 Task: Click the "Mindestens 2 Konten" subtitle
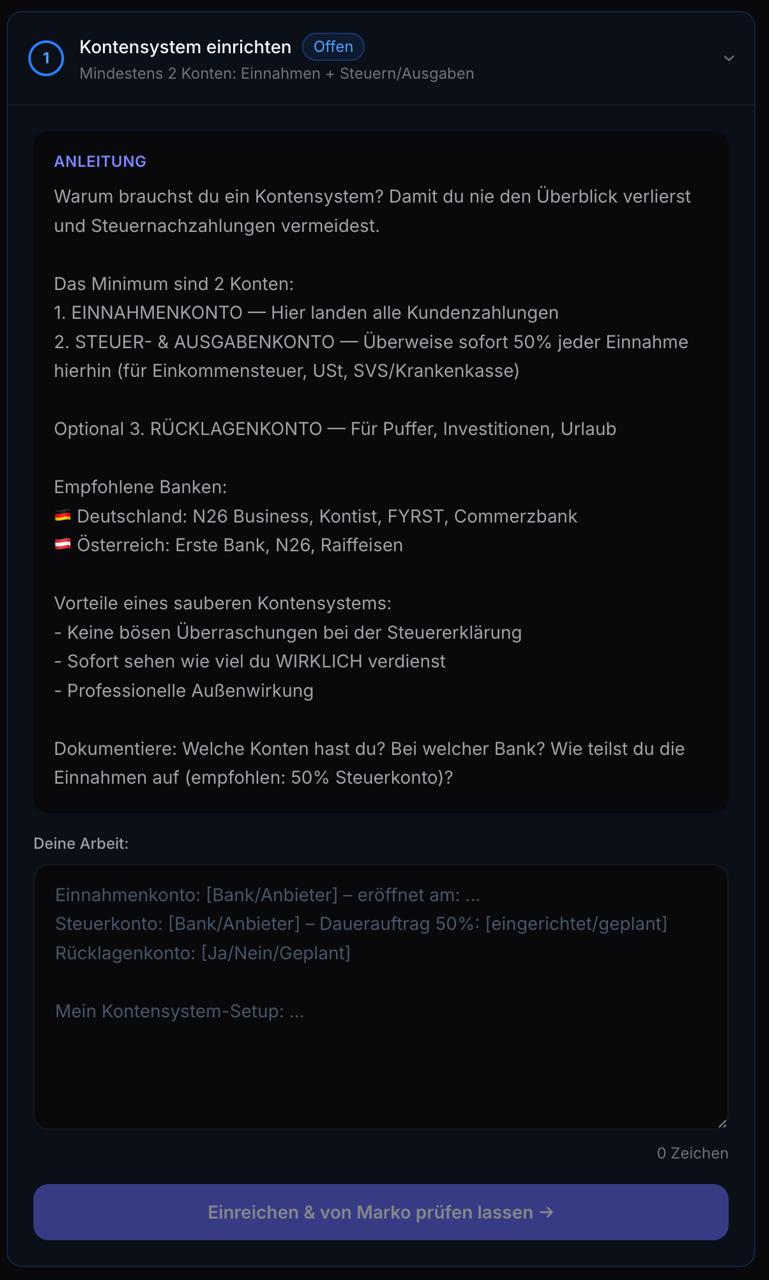click(276, 74)
